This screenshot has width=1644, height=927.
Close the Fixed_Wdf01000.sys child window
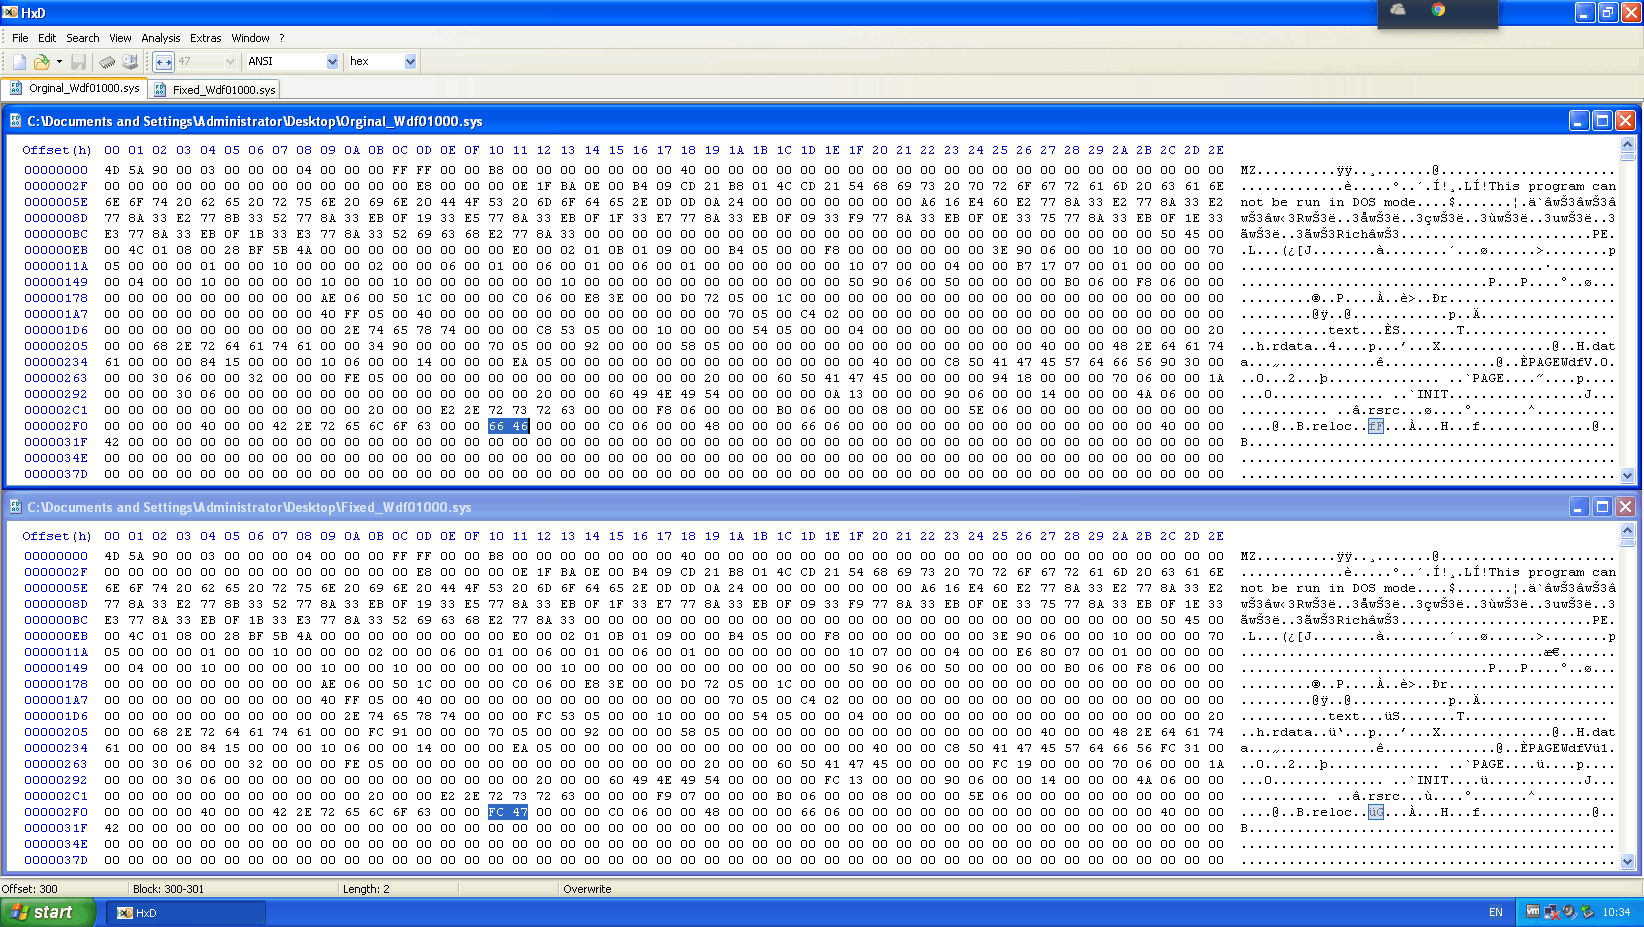1626,507
